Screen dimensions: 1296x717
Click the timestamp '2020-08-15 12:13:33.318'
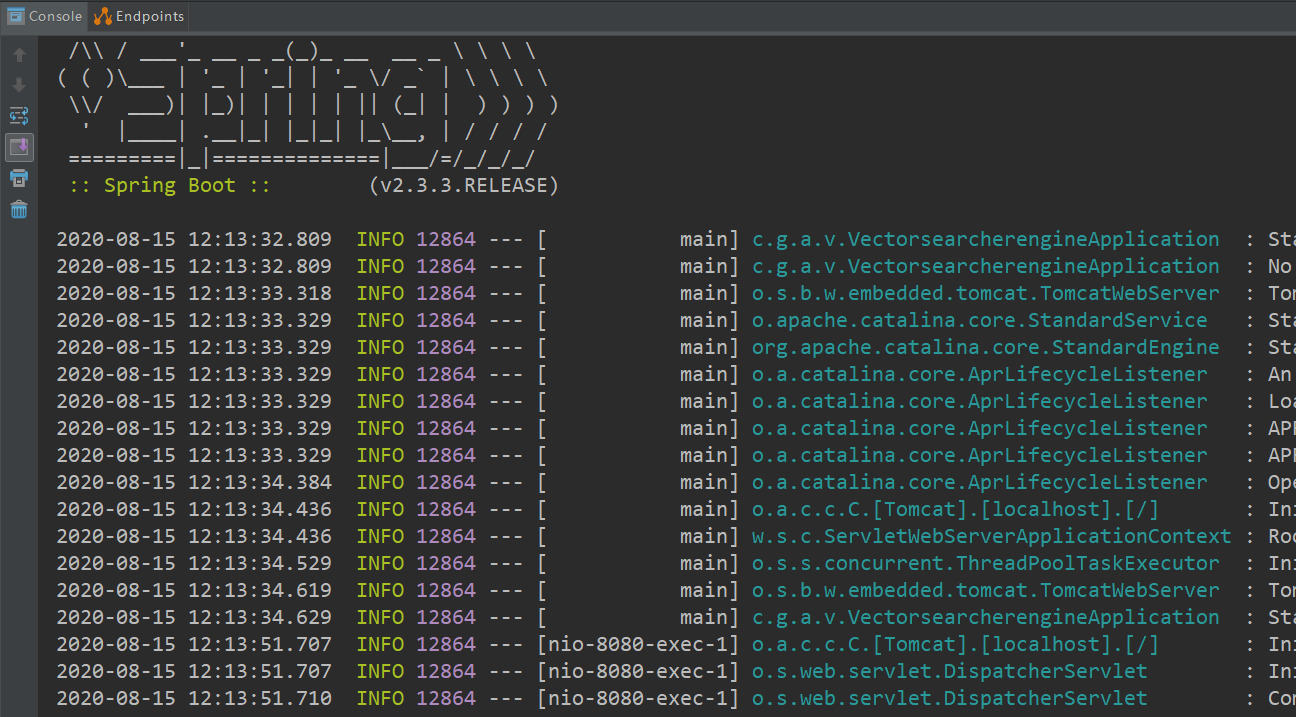click(x=194, y=293)
